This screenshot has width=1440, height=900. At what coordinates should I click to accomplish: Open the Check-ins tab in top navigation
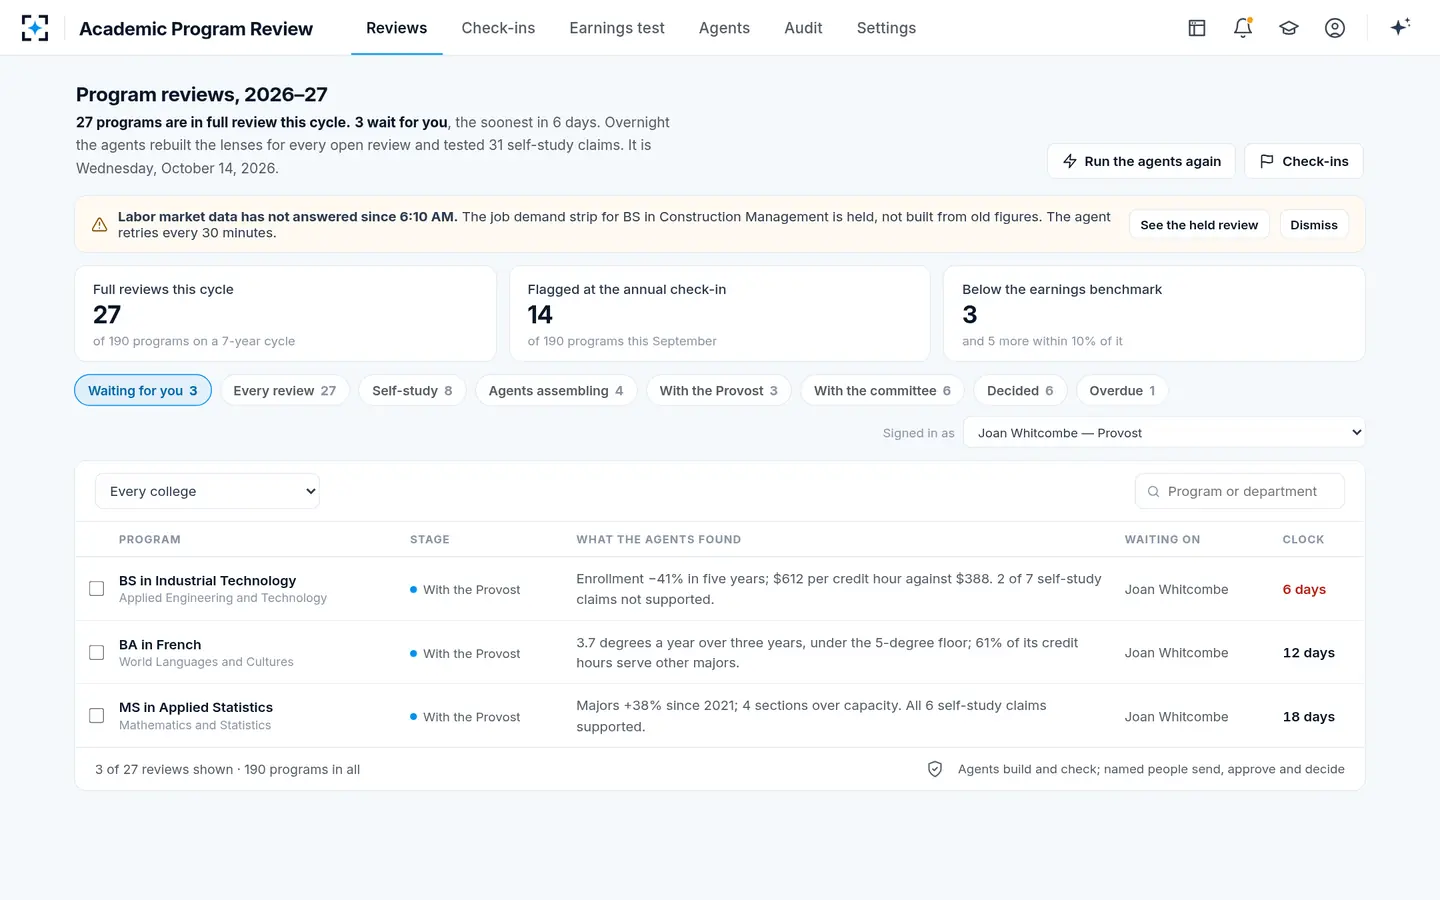[498, 28]
